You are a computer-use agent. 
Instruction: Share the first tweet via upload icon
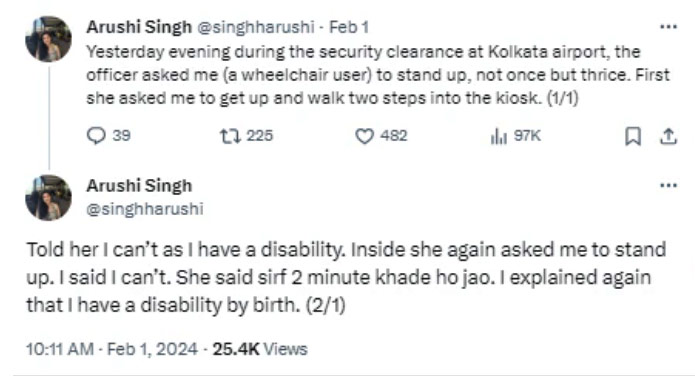click(x=668, y=136)
